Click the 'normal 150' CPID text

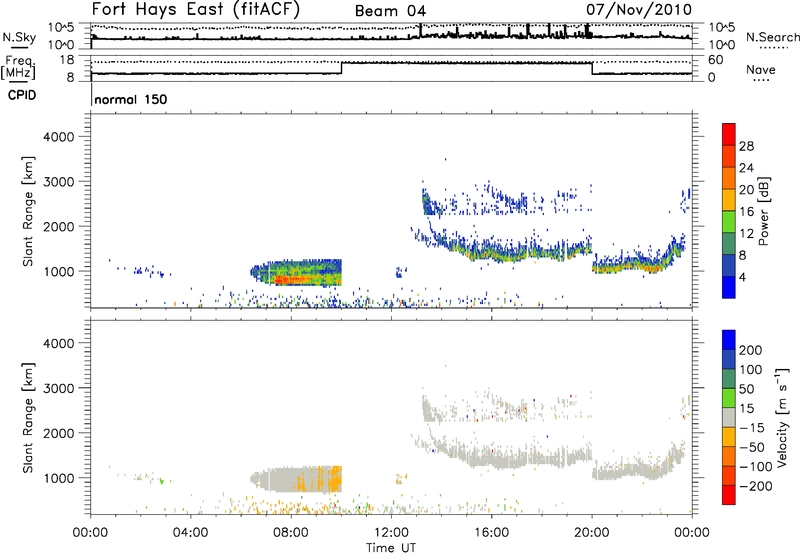[x=131, y=99]
